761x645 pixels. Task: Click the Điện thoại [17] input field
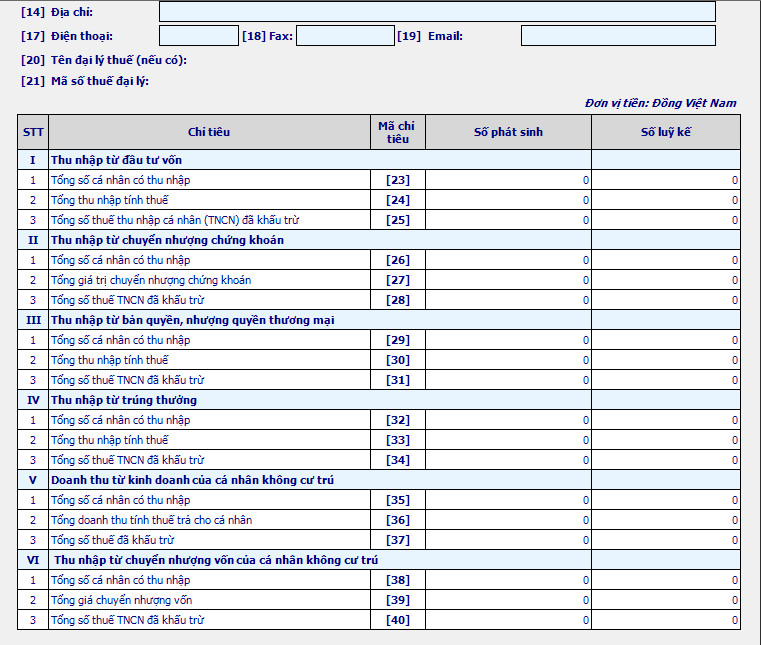[199, 36]
